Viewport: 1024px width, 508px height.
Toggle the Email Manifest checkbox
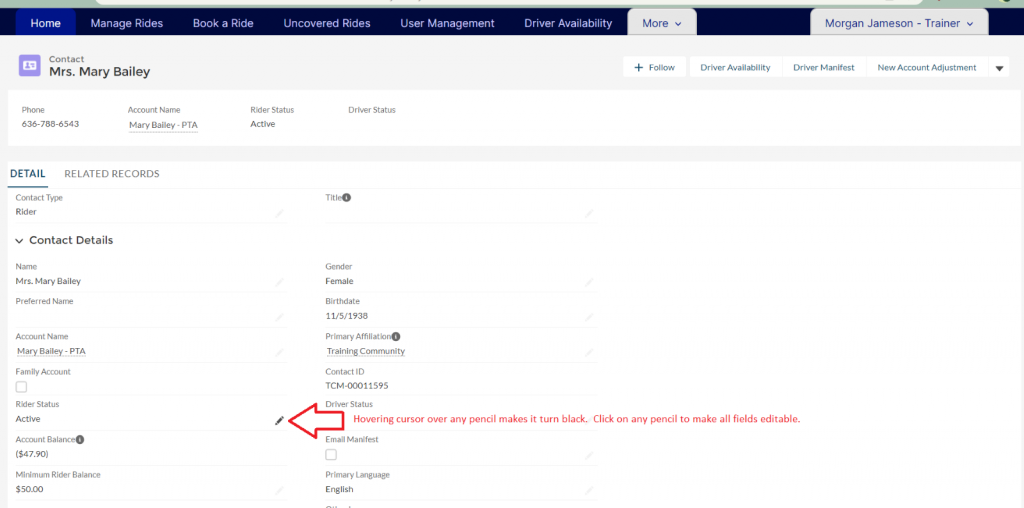tap(331, 455)
